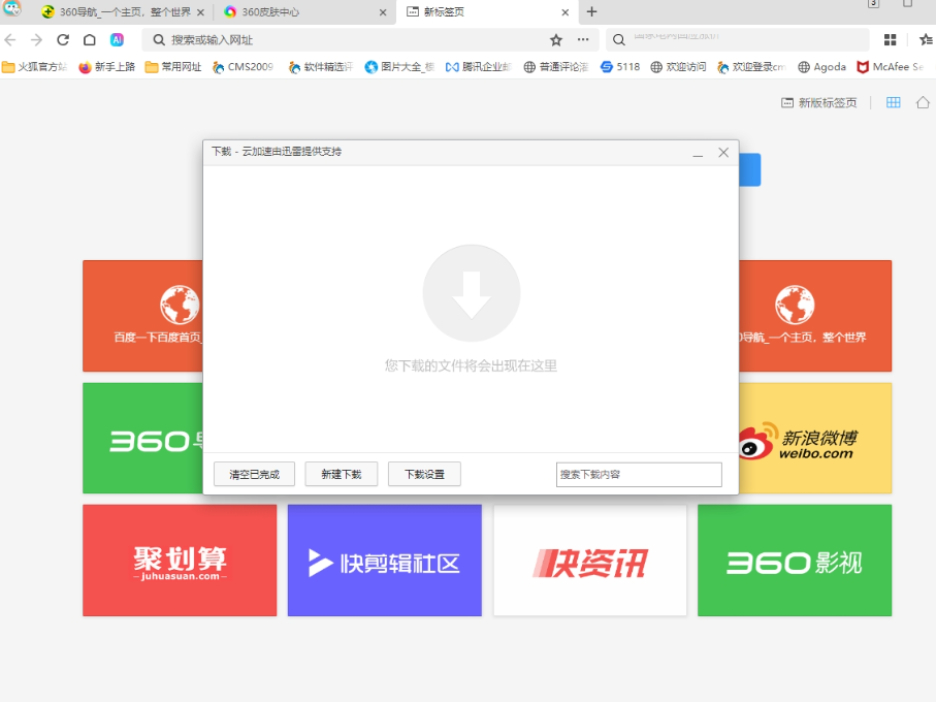
Task: Open the 图片大全 bookmark
Action: click(x=399, y=67)
